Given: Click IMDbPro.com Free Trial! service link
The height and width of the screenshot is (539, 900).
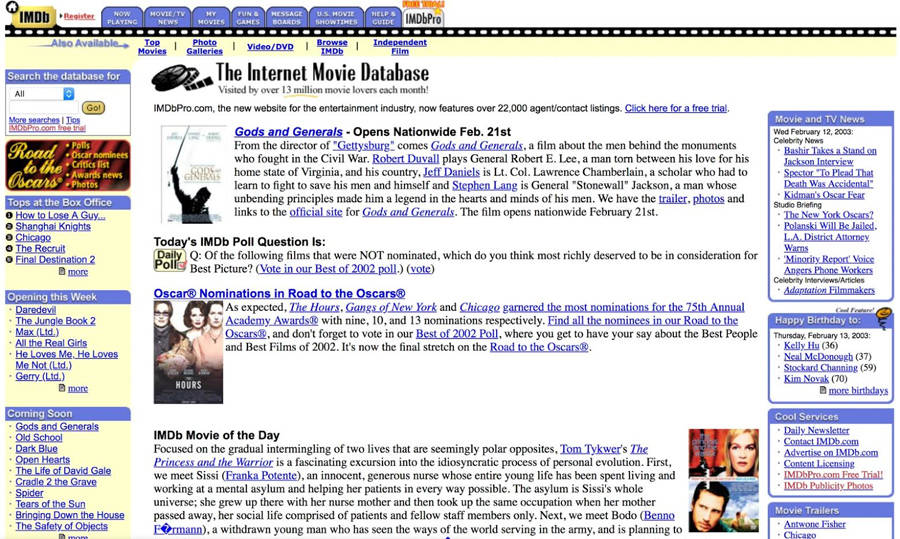Looking at the screenshot, I should (x=833, y=475).
